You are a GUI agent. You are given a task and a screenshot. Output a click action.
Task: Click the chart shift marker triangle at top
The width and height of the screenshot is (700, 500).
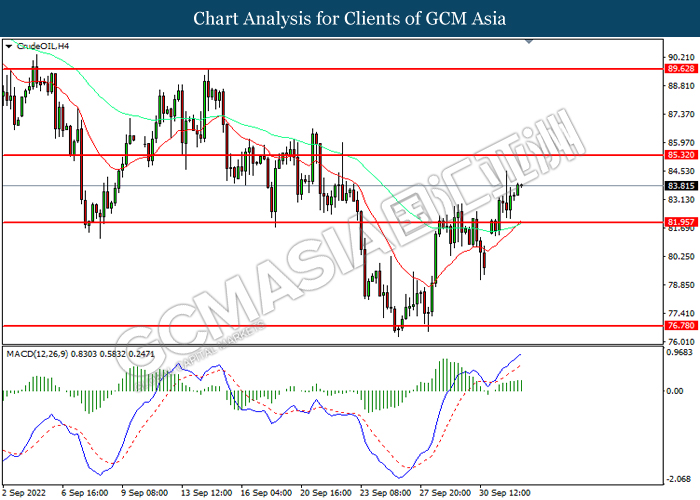pyautogui.click(x=529, y=41)
